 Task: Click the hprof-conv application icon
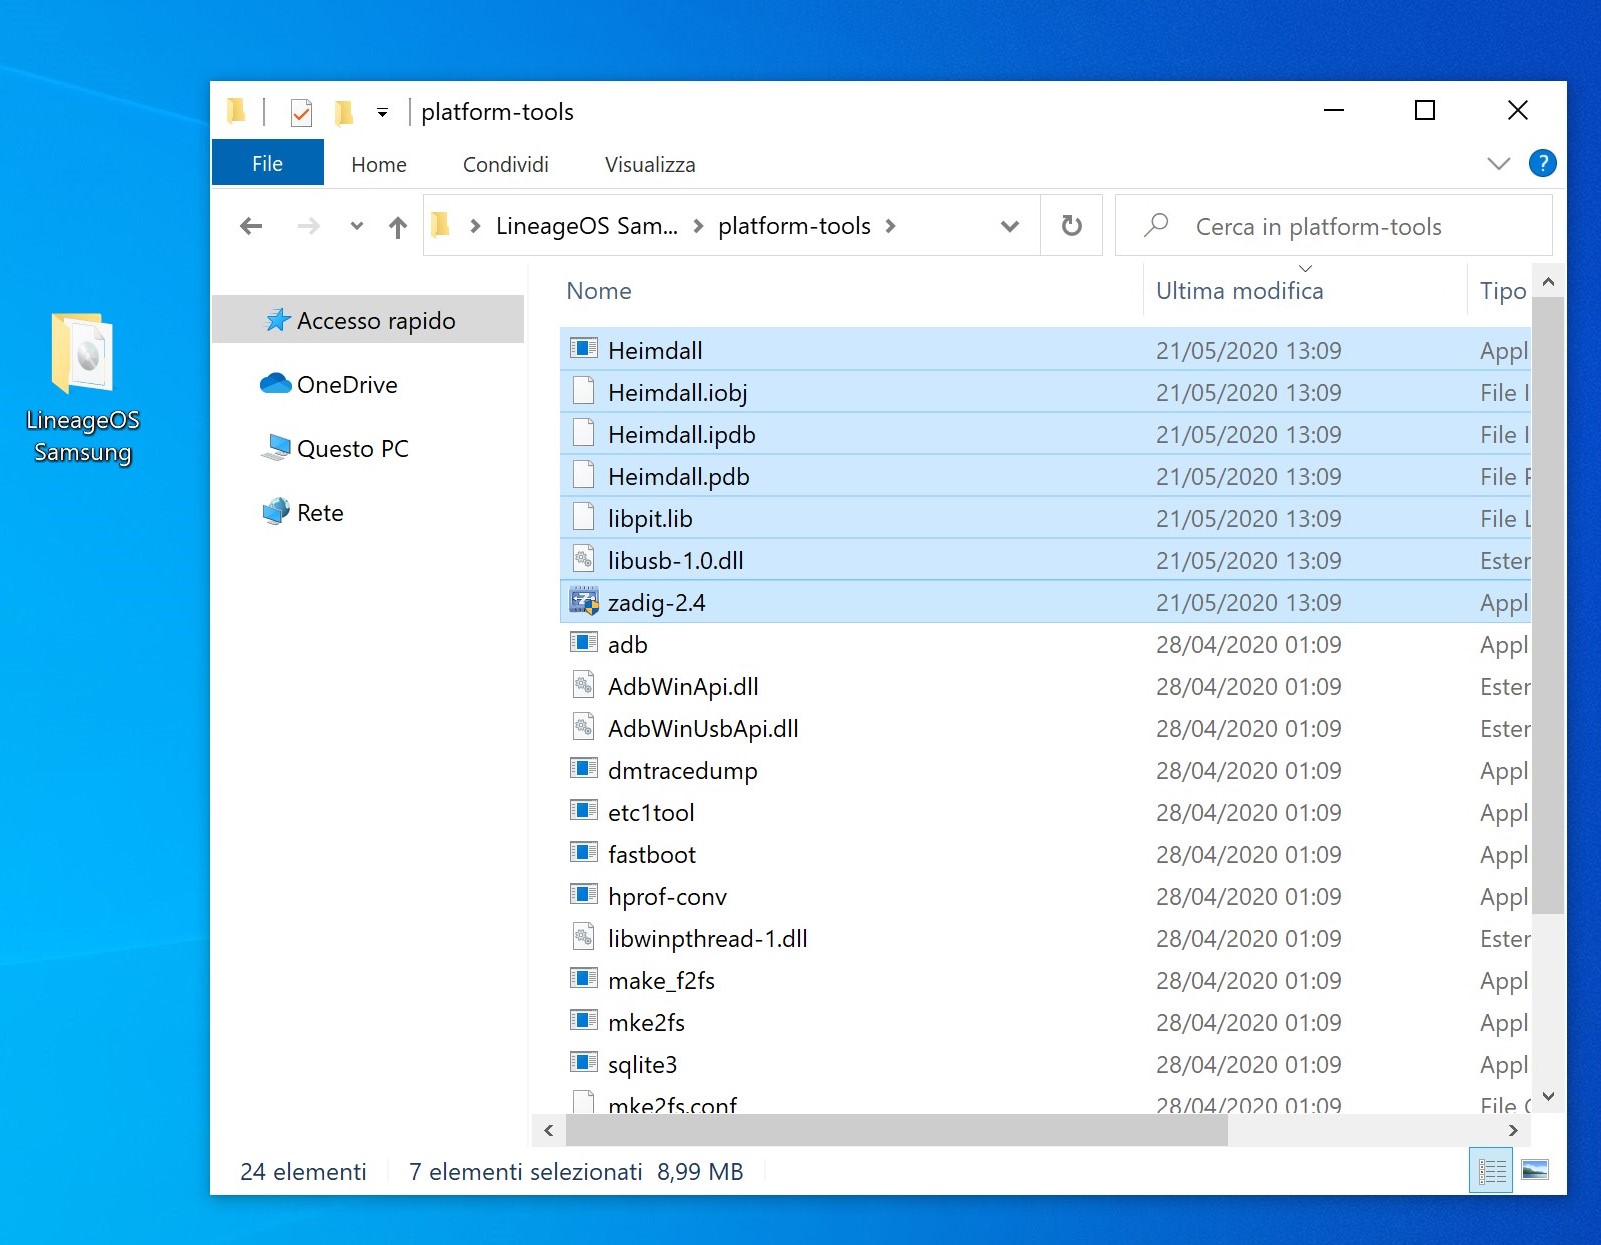(x=584, y=895)
